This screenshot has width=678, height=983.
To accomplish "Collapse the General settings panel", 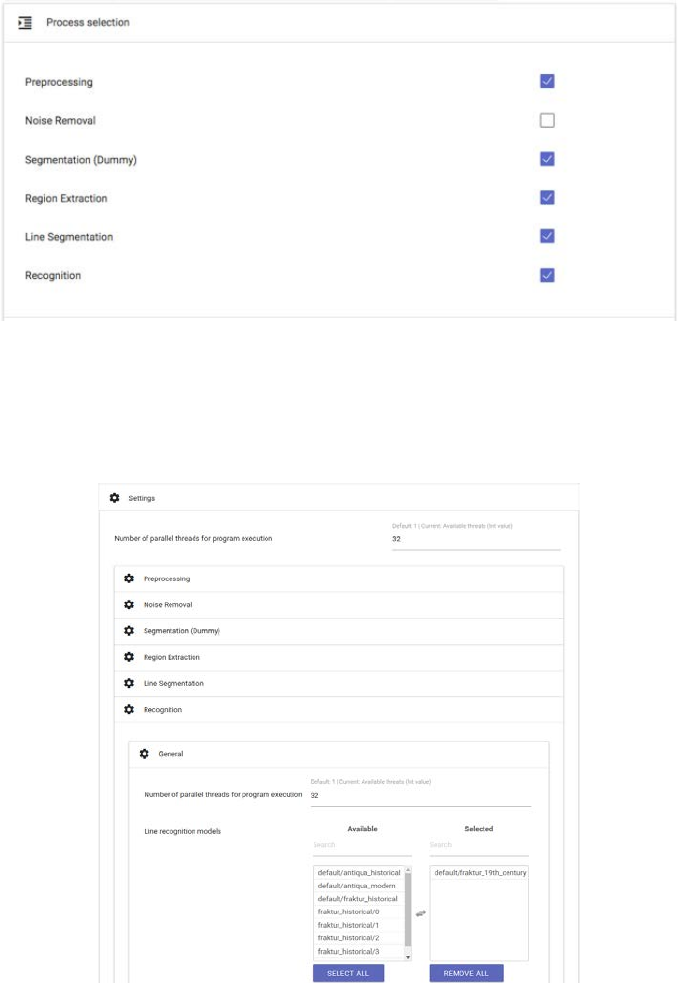I will click(x=170, y=754).
